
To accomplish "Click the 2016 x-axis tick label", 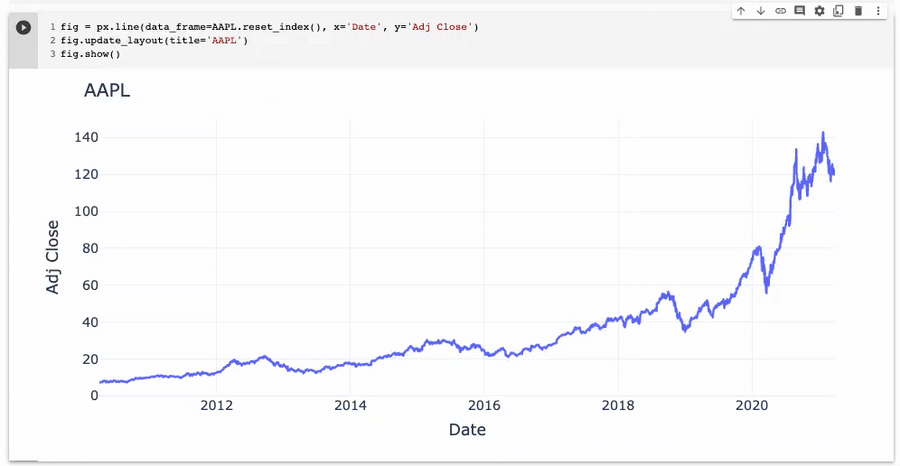I will click(484, 406).
